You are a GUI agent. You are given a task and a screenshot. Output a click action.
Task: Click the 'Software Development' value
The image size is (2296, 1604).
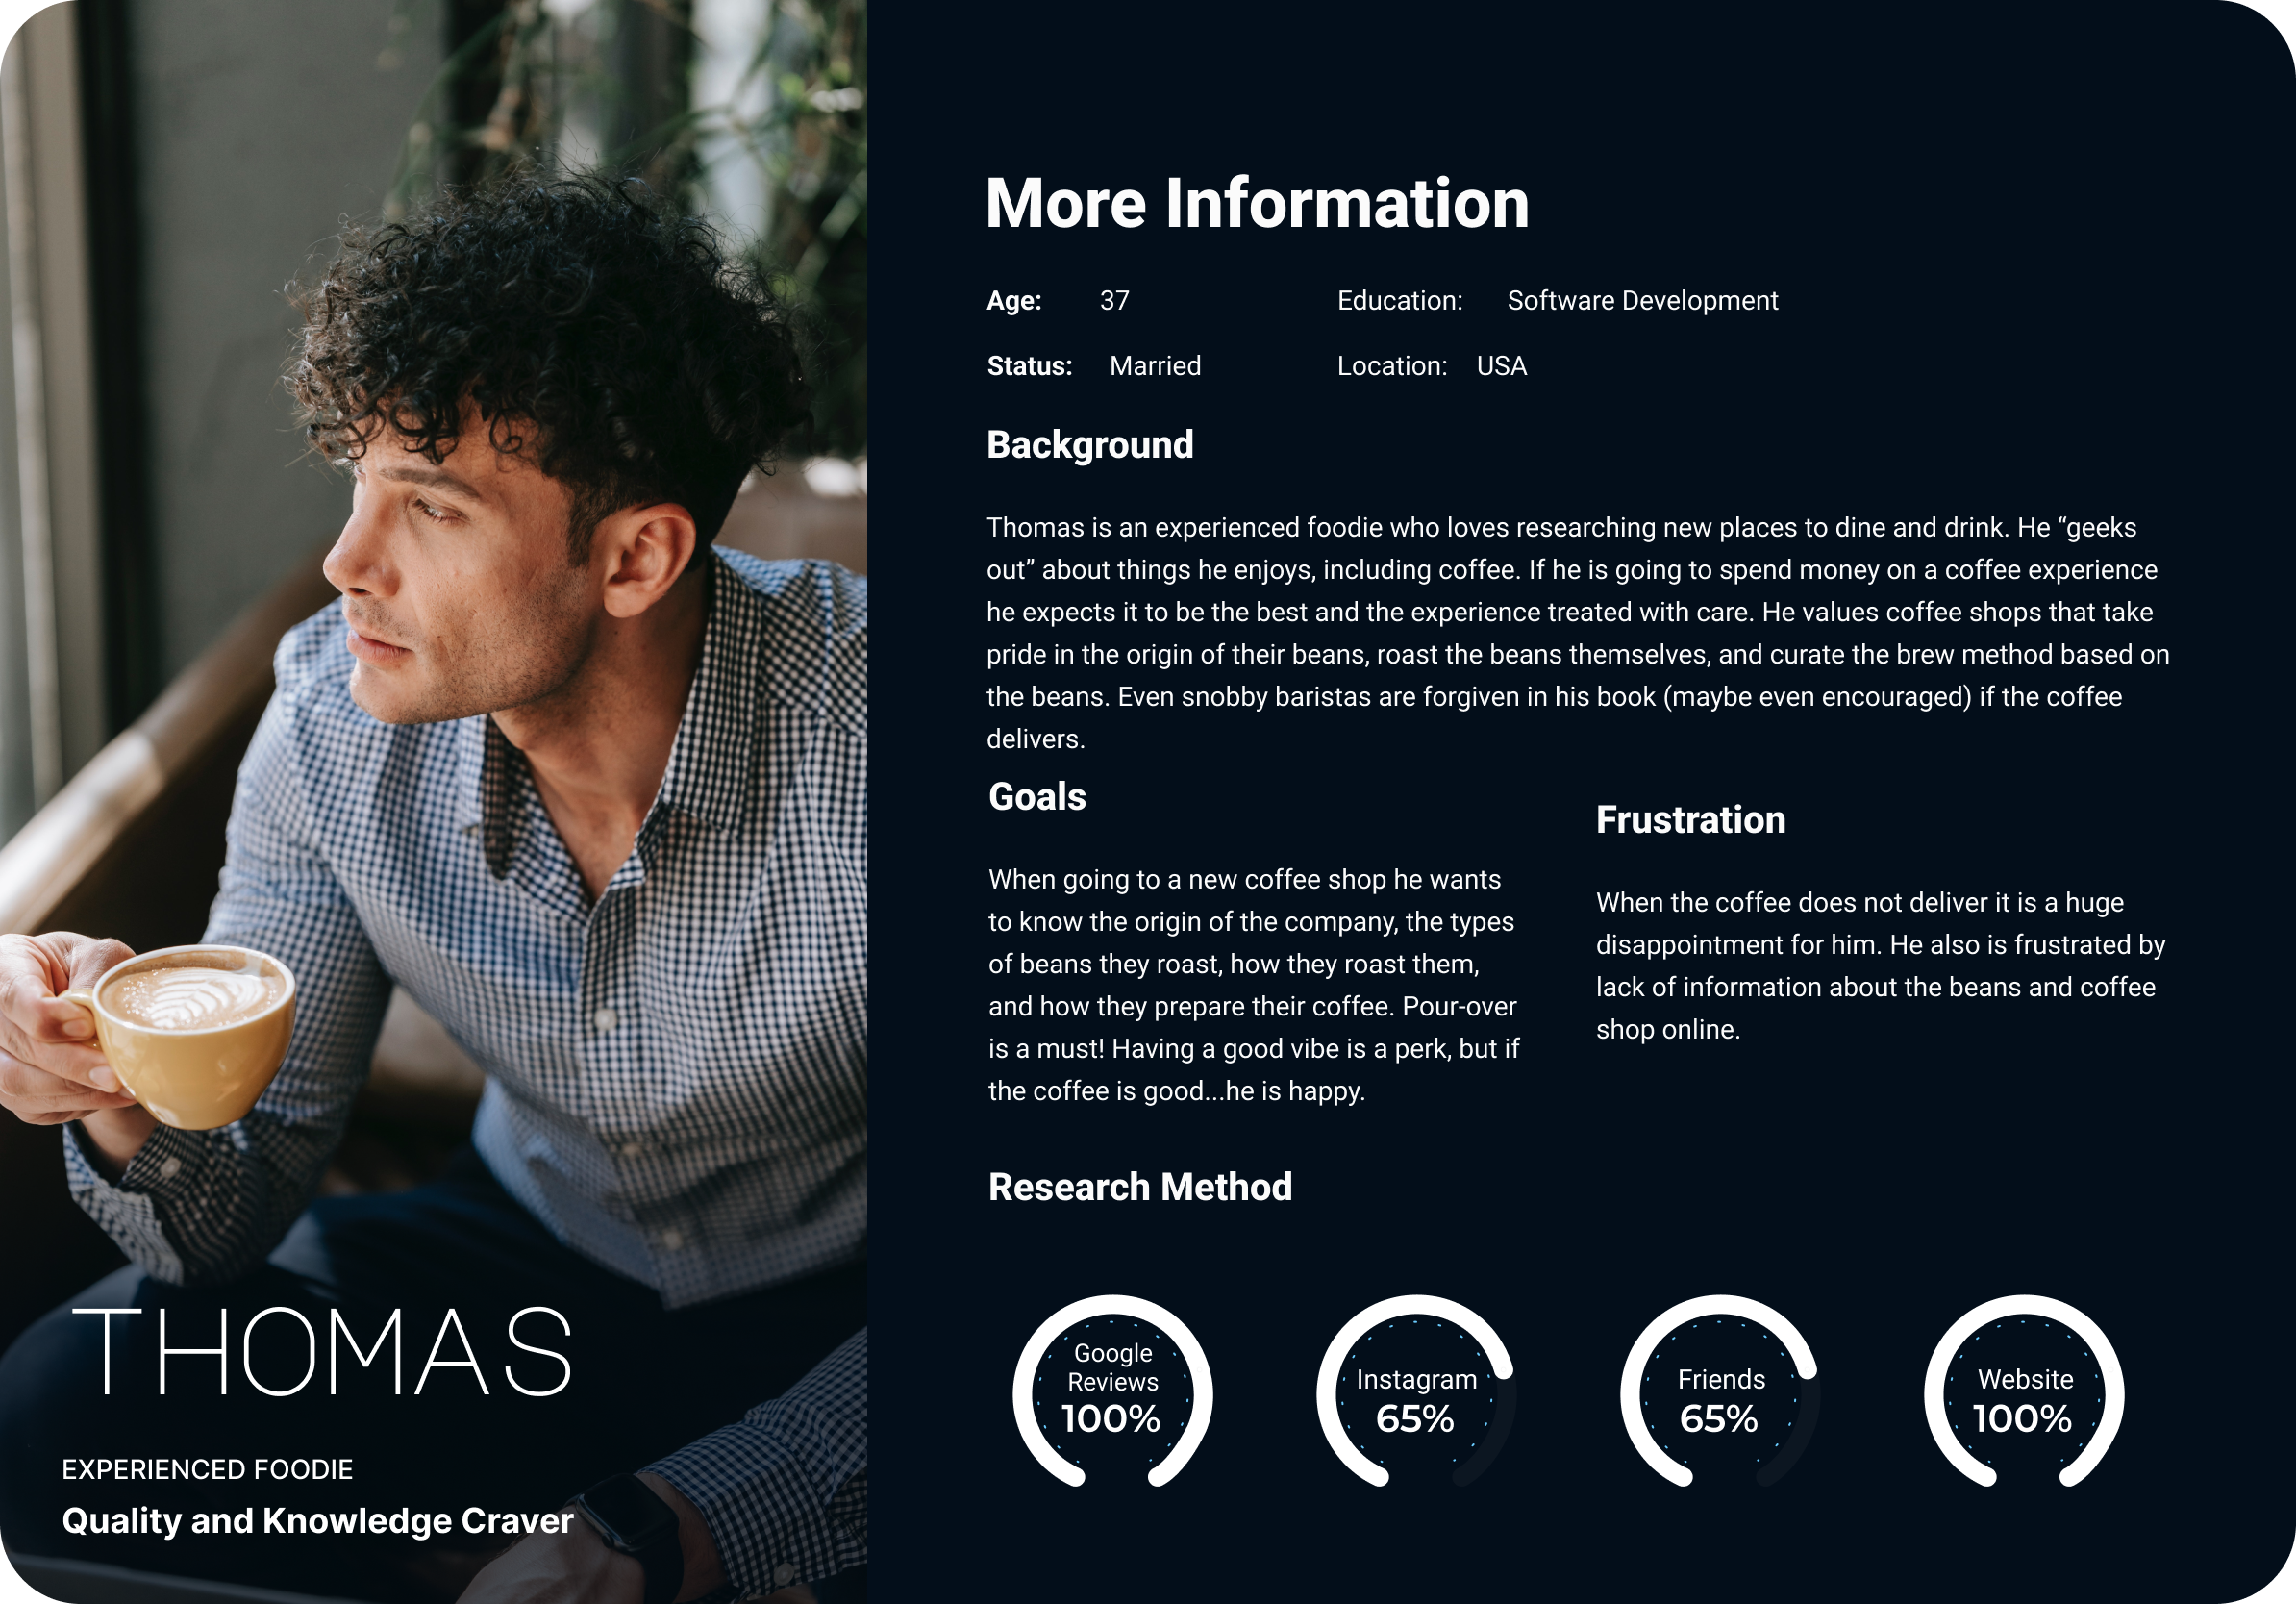click(1642, 301)
